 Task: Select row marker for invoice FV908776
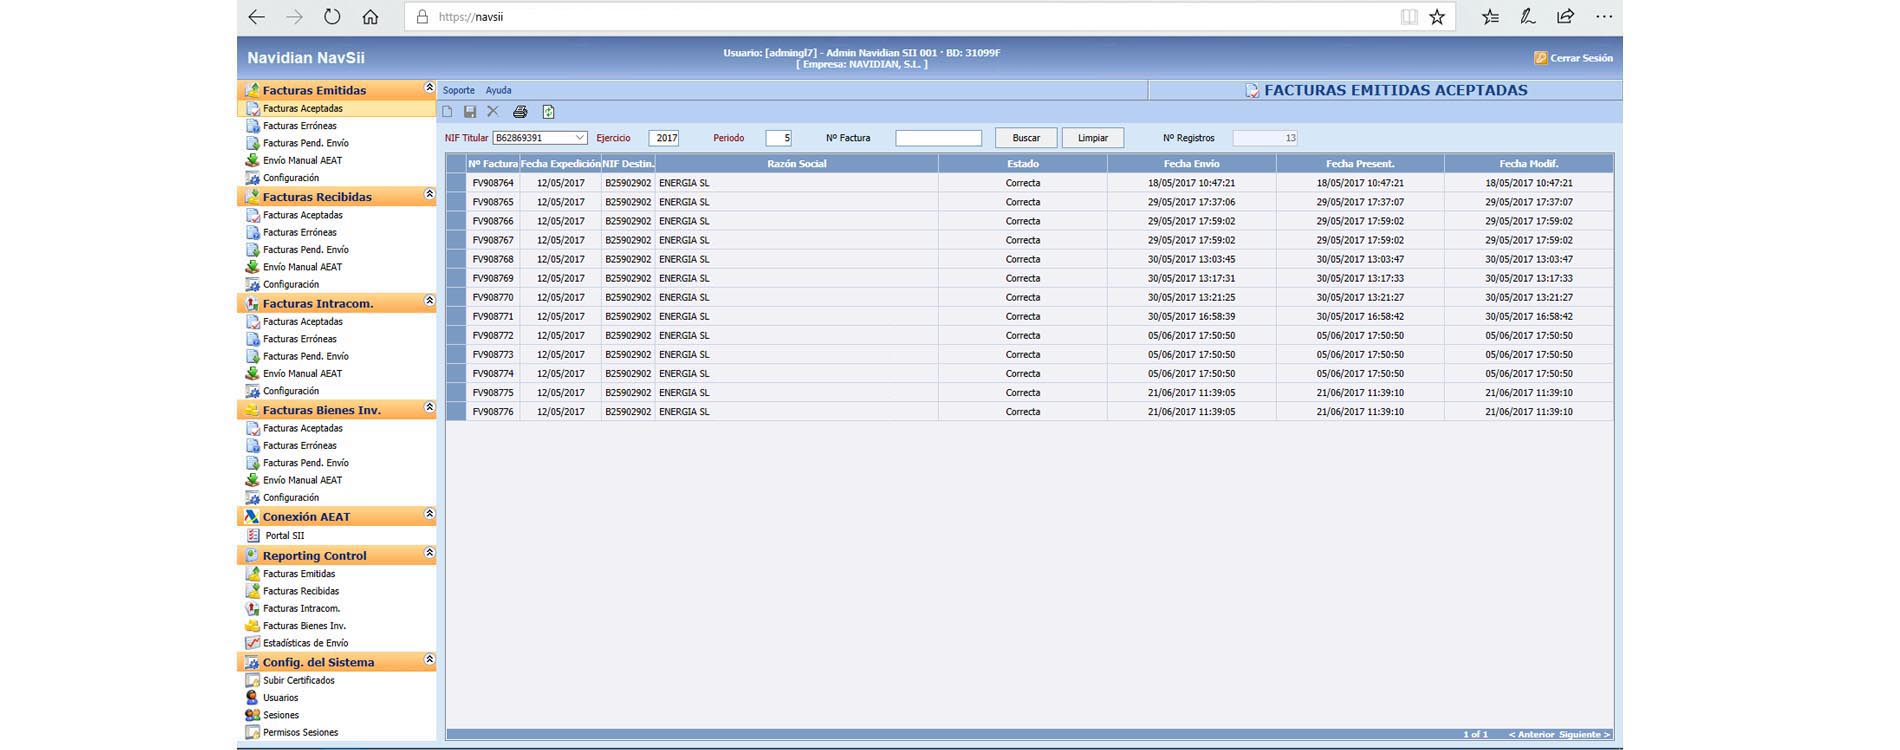click(456, 412)
